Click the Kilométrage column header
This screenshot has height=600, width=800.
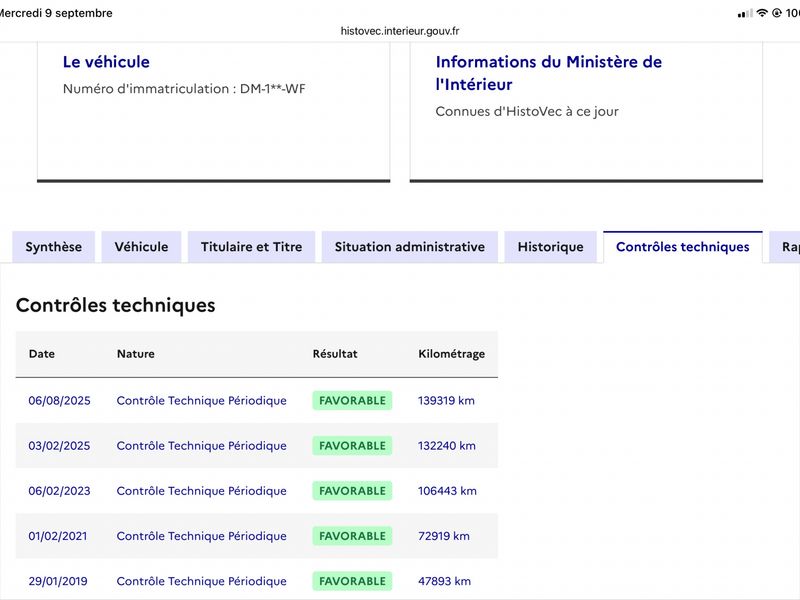pyautogui.click(x=452, y=354)
